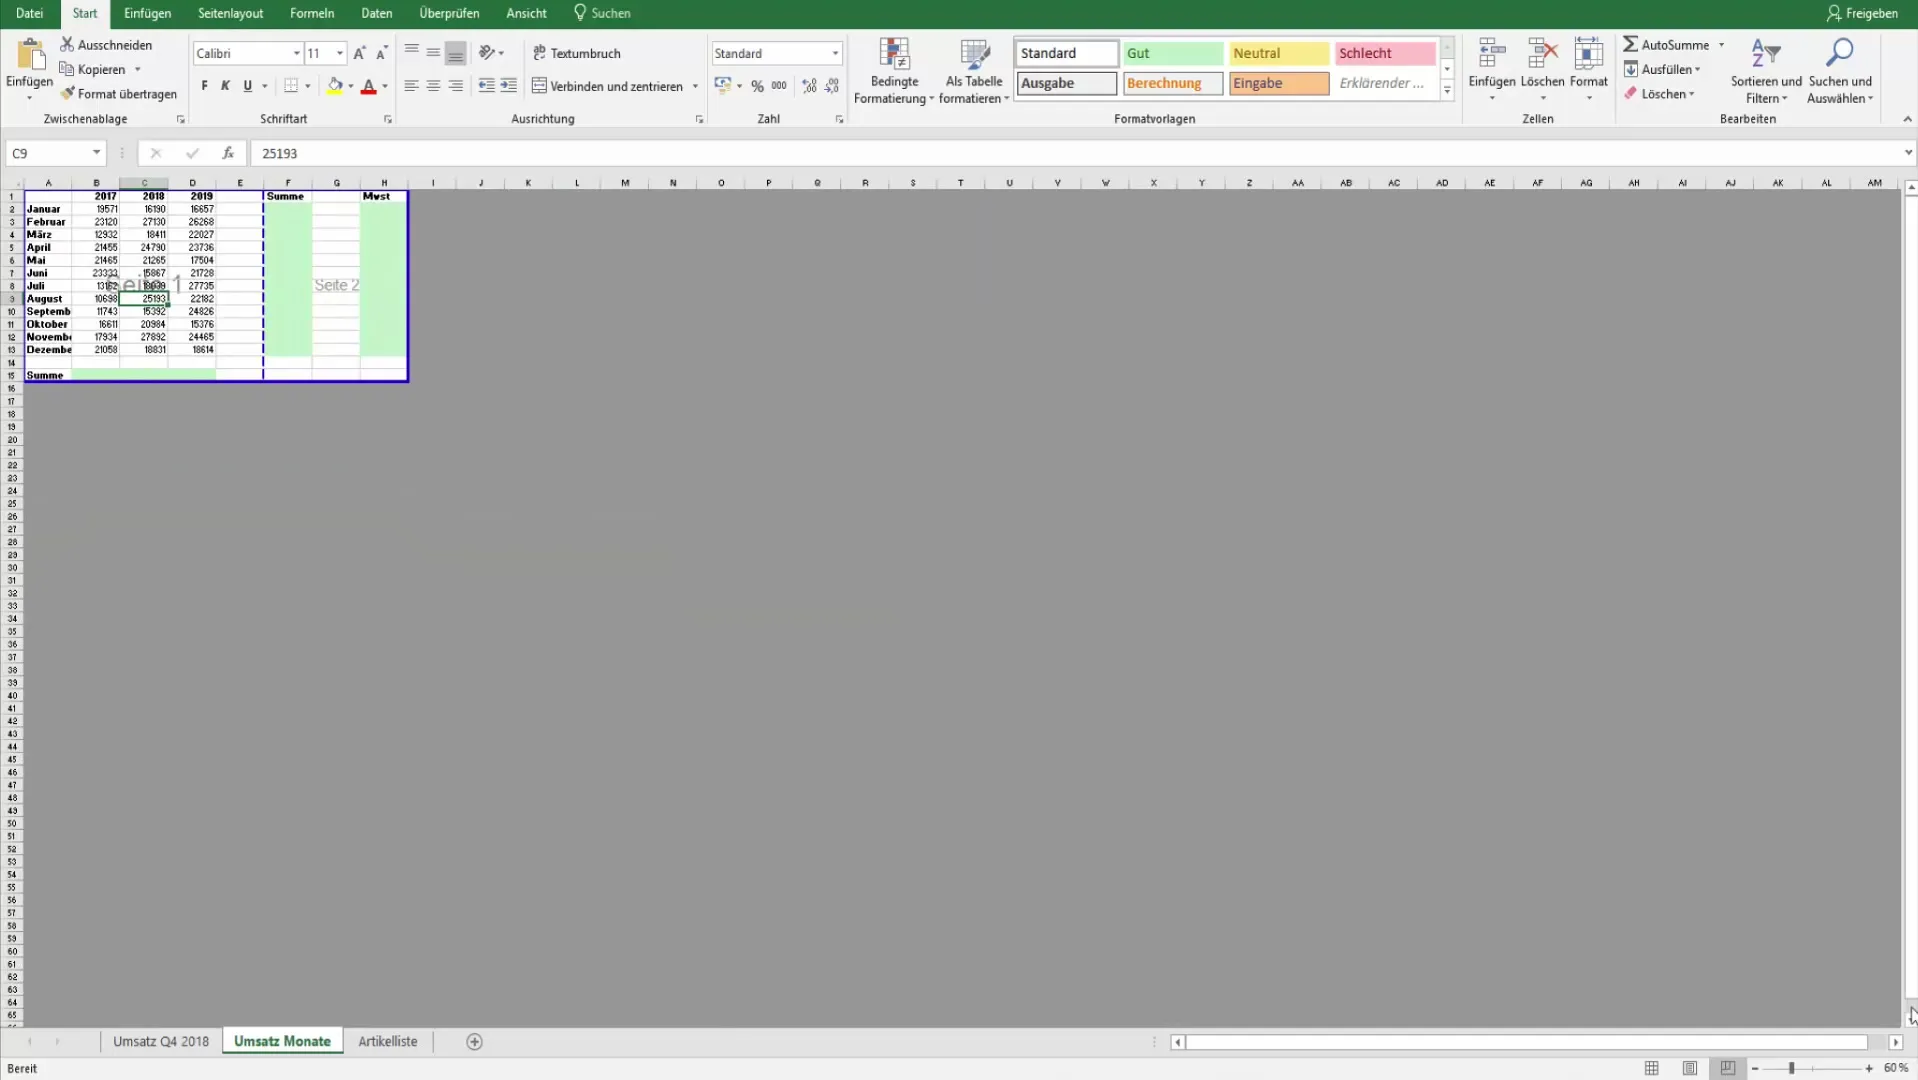Viewport: 1918px width, 1080px height.
Task: Decrease font size with the shrink A icon
Action: pos(381,53)
